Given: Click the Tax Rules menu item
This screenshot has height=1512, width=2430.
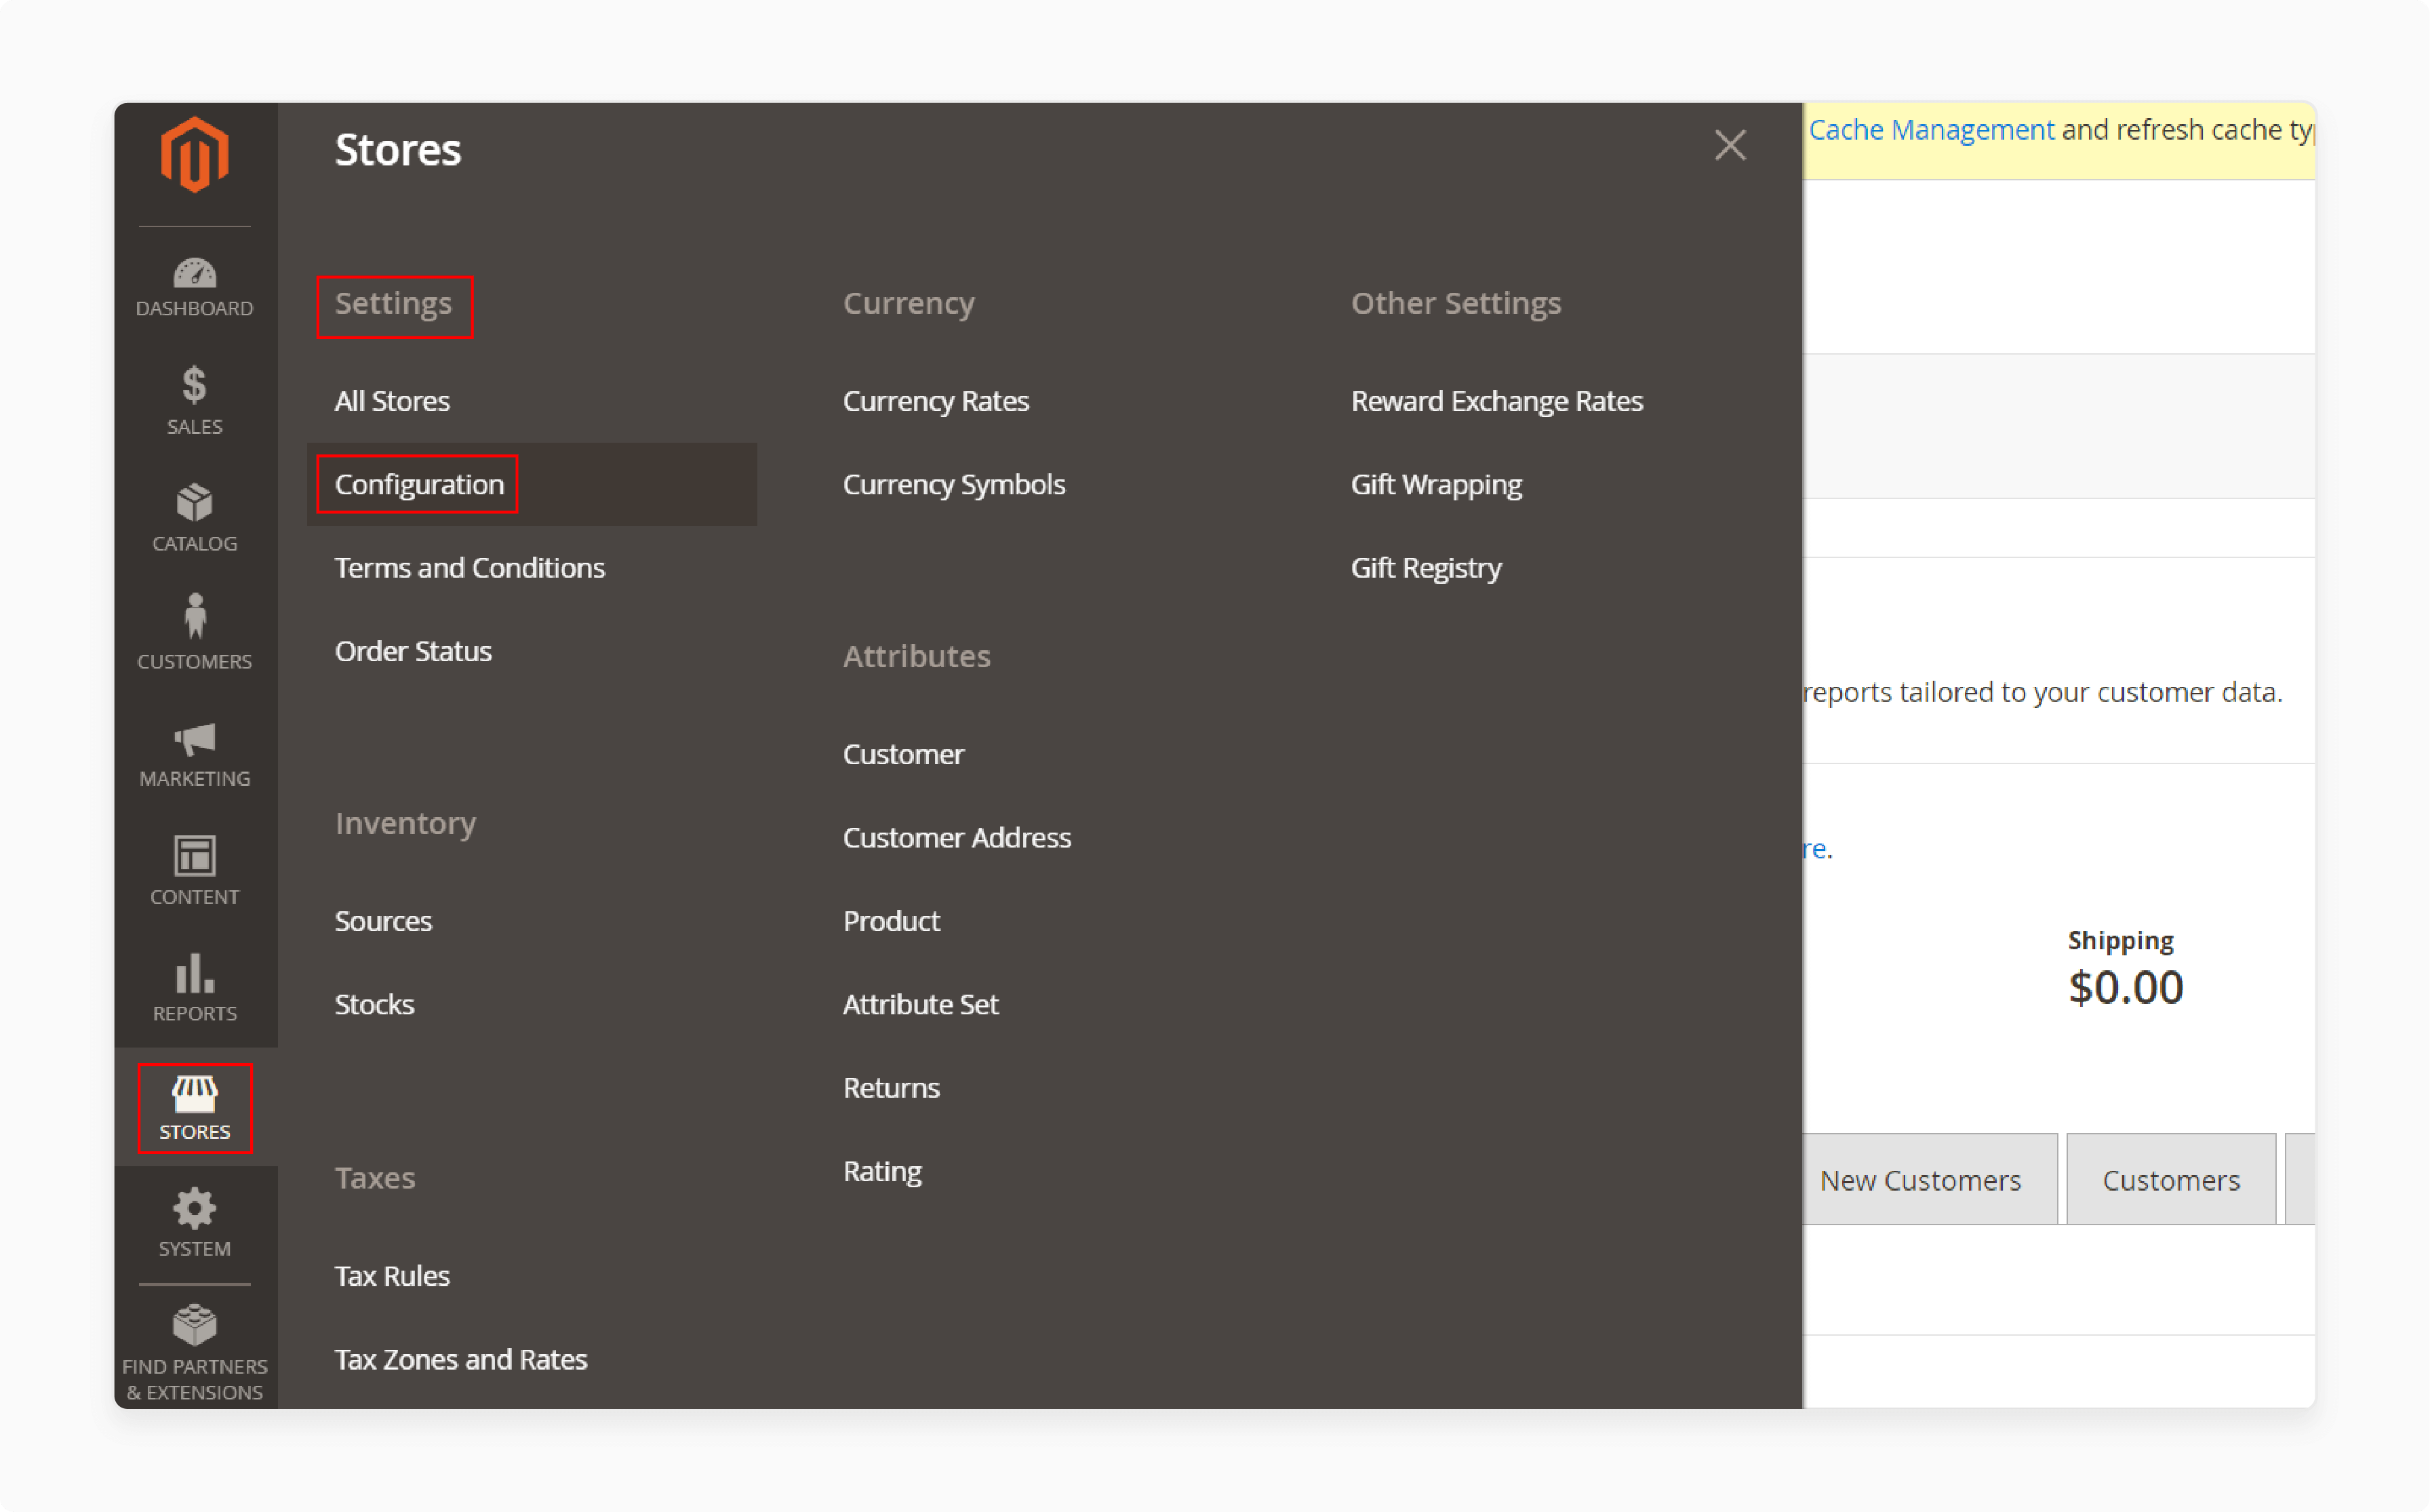Looking at the screenshot, I should point(390,1275).
